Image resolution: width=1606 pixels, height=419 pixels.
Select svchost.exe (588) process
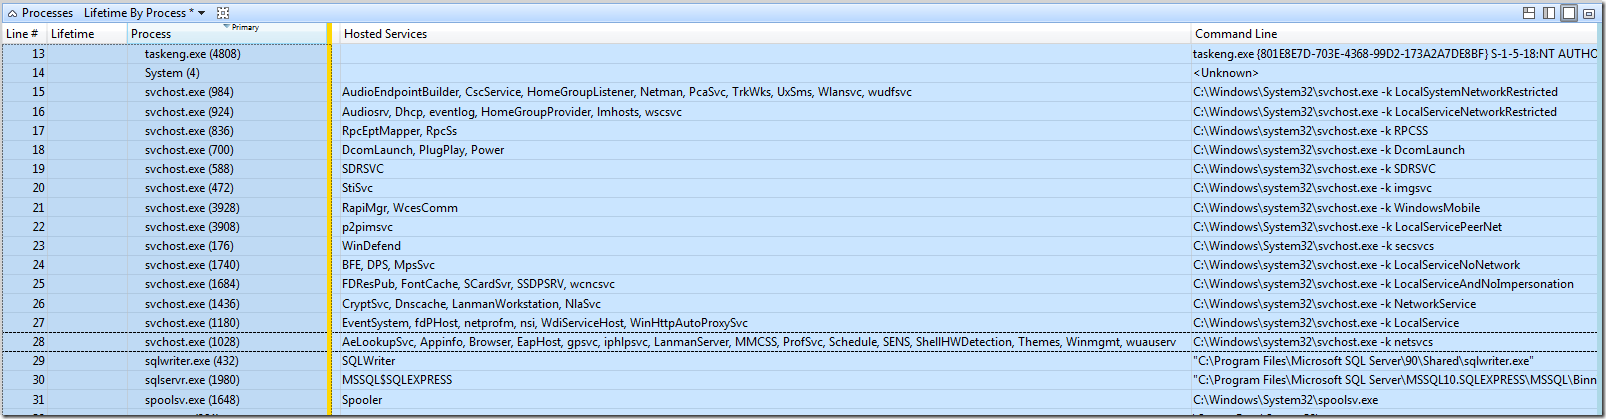tap(189, 169)
